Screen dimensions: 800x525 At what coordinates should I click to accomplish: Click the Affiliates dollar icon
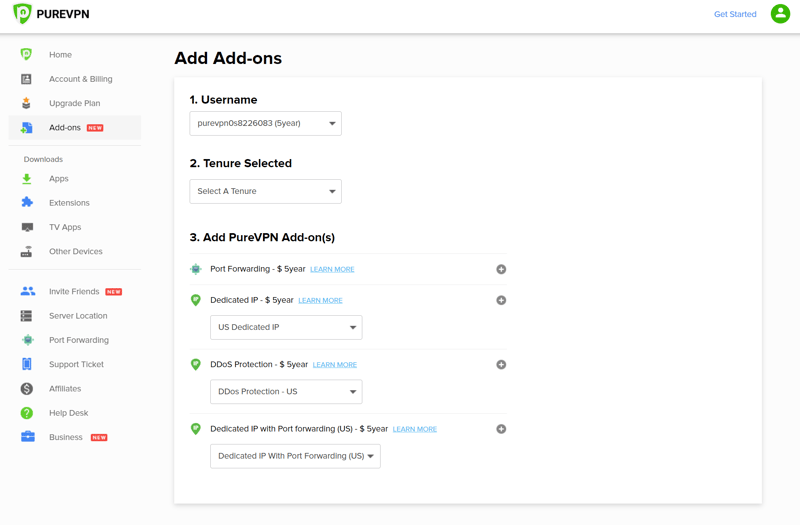(x=27, y=389)
